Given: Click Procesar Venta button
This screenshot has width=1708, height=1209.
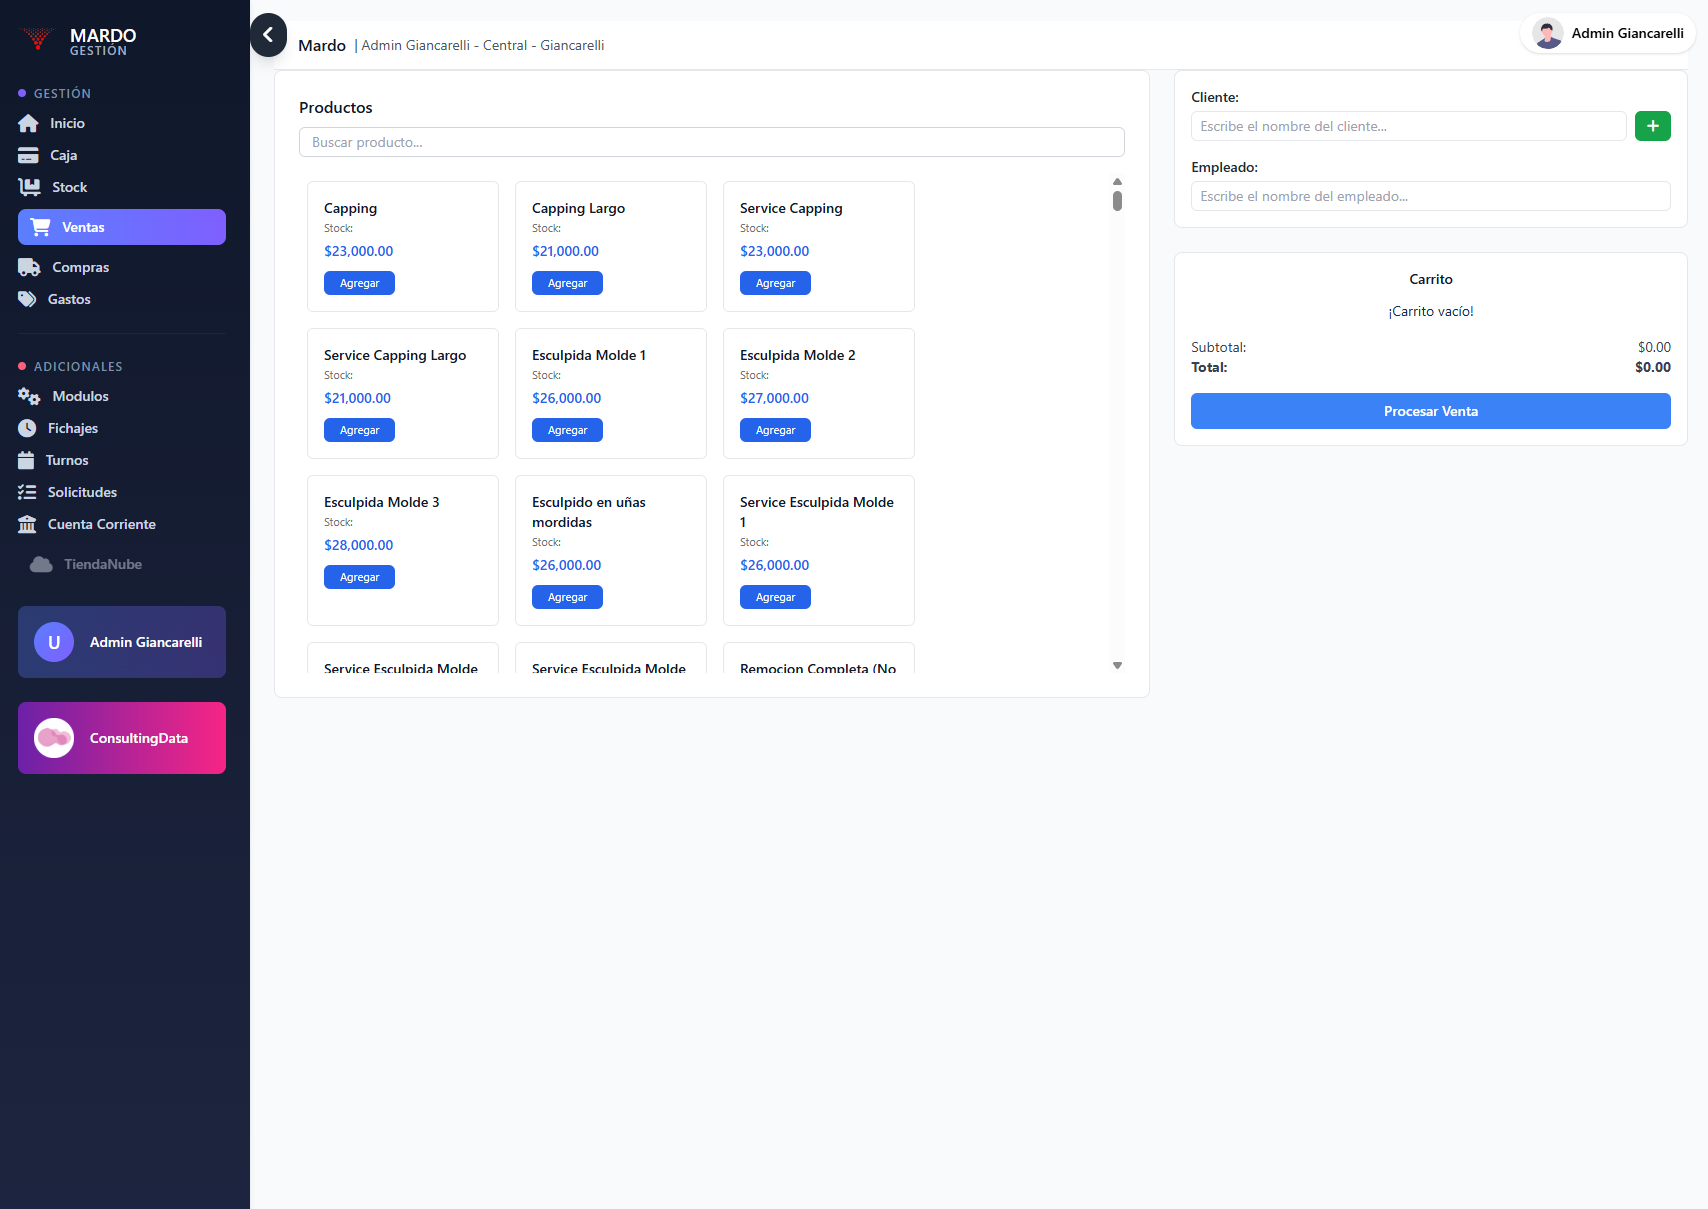Looking at the screenshot, I should [x=1431, y=411].
